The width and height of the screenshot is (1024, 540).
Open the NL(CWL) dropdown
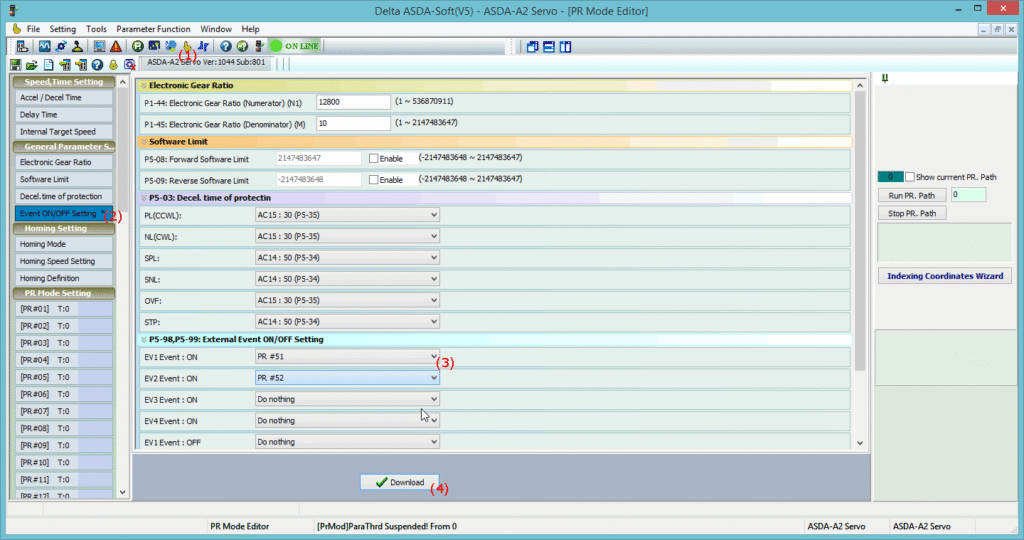tap(347, 236)
